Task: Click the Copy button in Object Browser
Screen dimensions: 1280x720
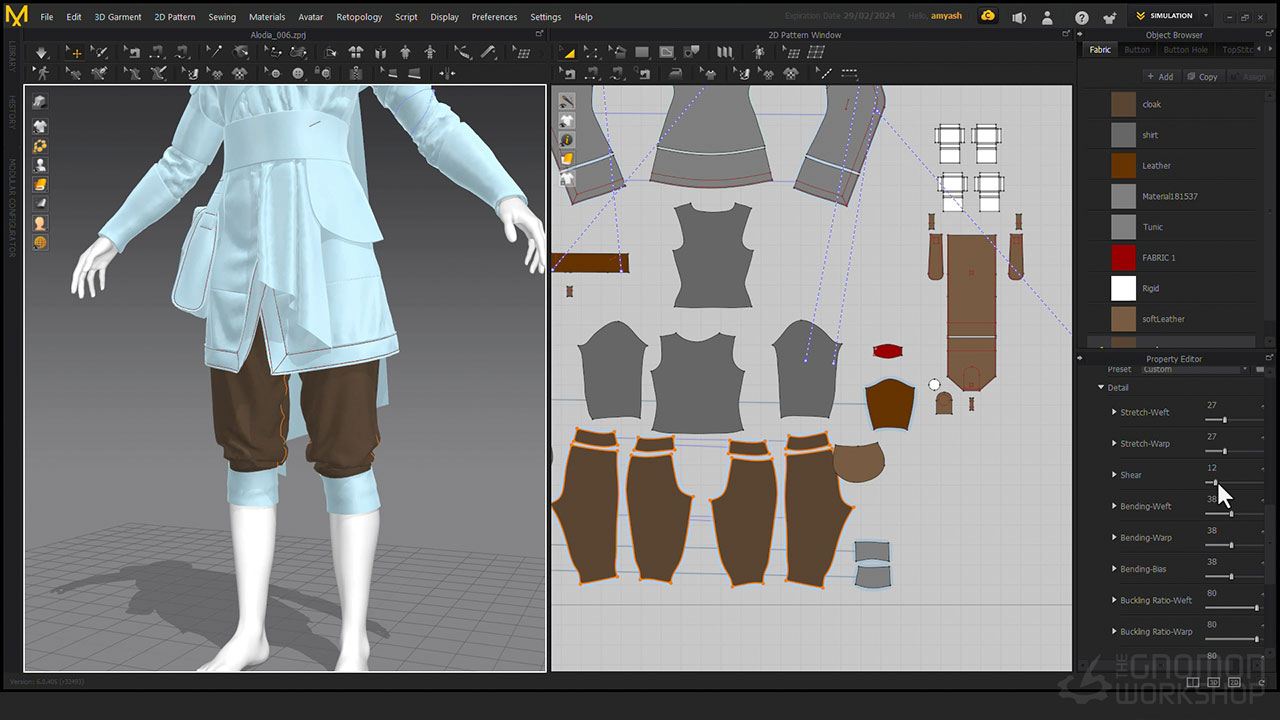Action: click(1202, 76)
